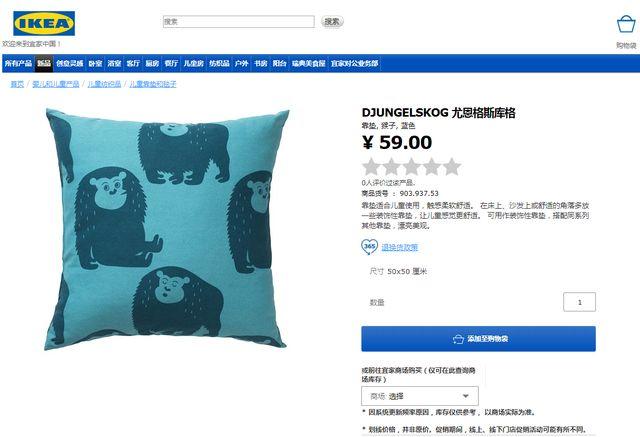Open the shopping bag icon

click(x=626, y=24)
